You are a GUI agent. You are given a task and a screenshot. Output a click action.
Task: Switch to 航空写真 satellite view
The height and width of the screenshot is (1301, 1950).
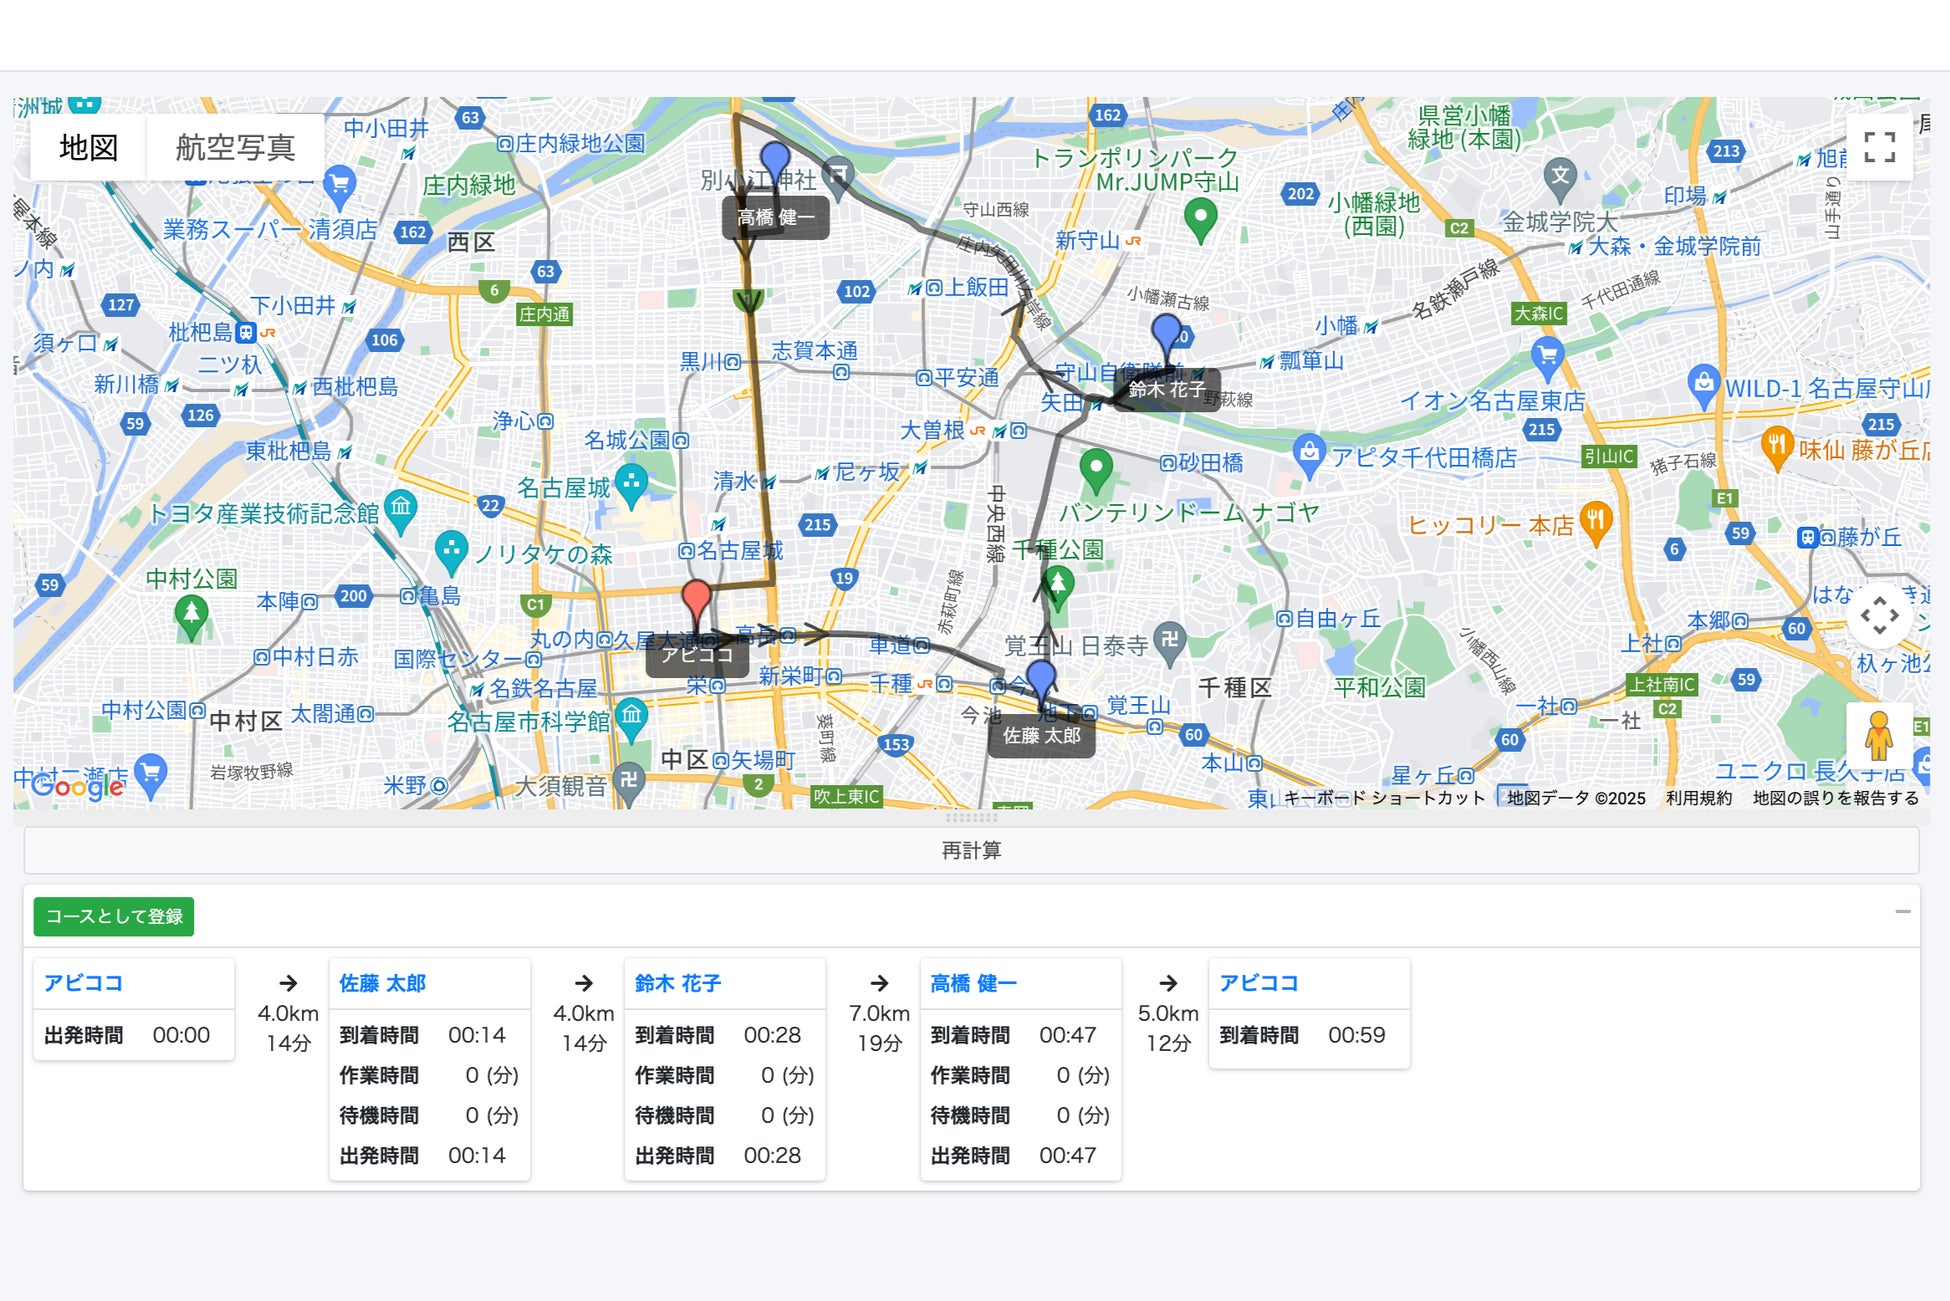click(235, 148)
